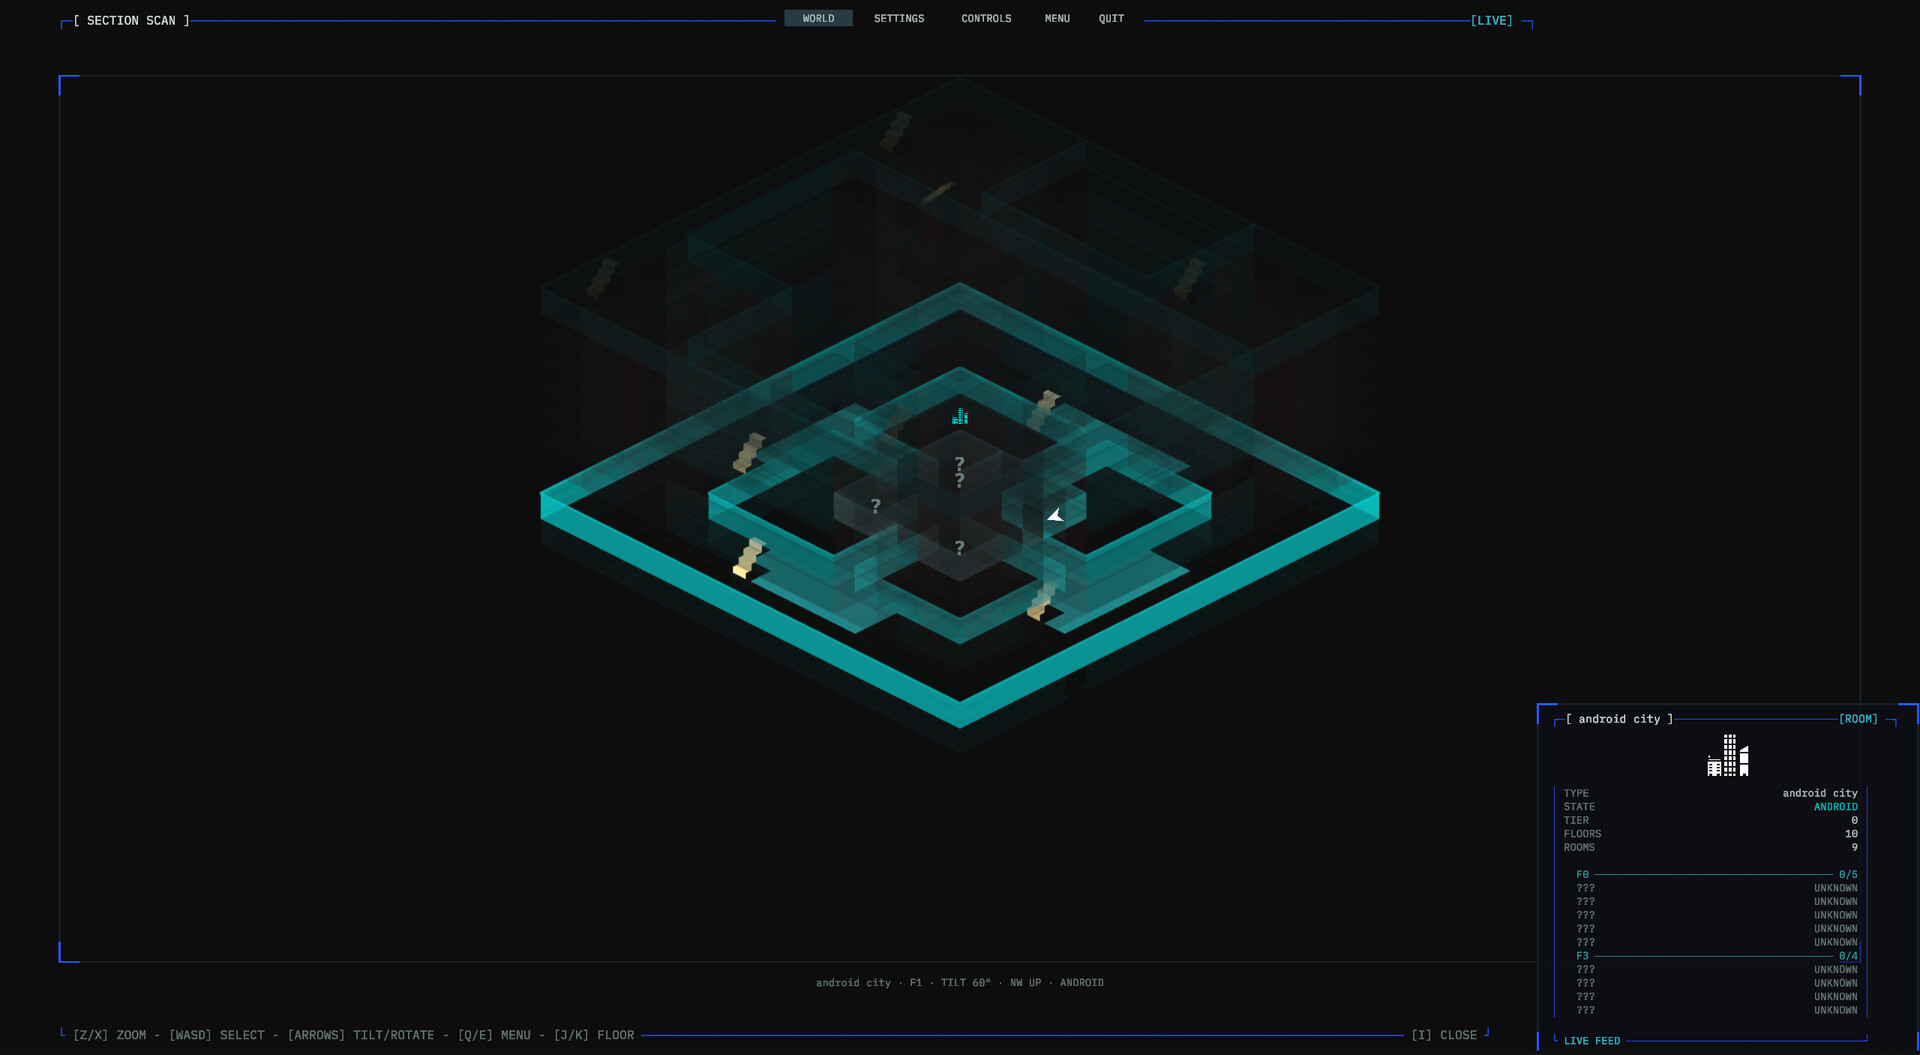Click the FLOORS value 10
Image resolution: width=1920 pixels, height=1055 pixels.
pyautogui.click(x=1851, y=834)
